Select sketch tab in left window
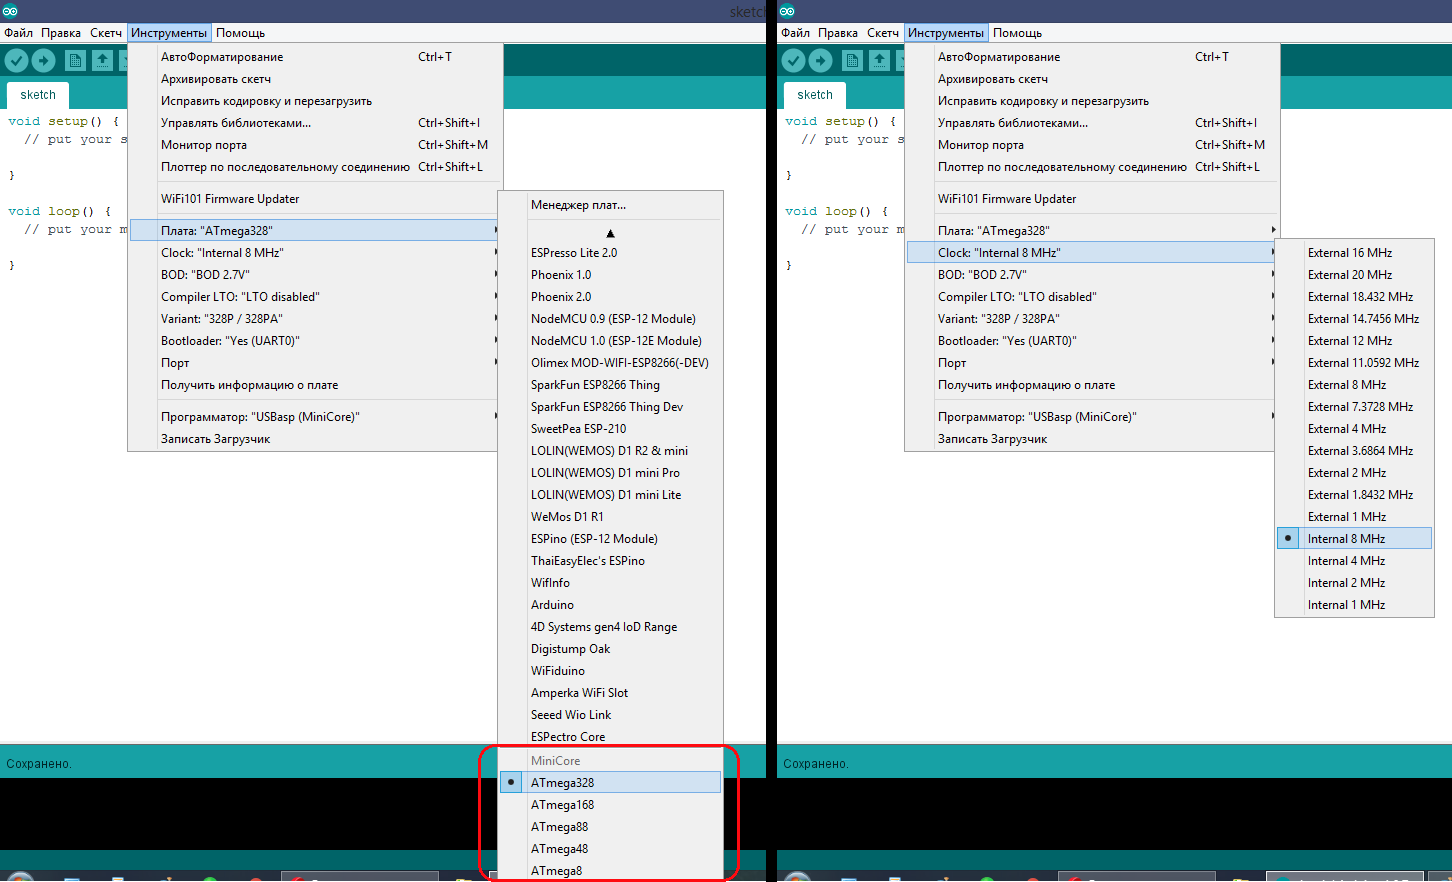1452x882 pixels. (x=38, y=95)
